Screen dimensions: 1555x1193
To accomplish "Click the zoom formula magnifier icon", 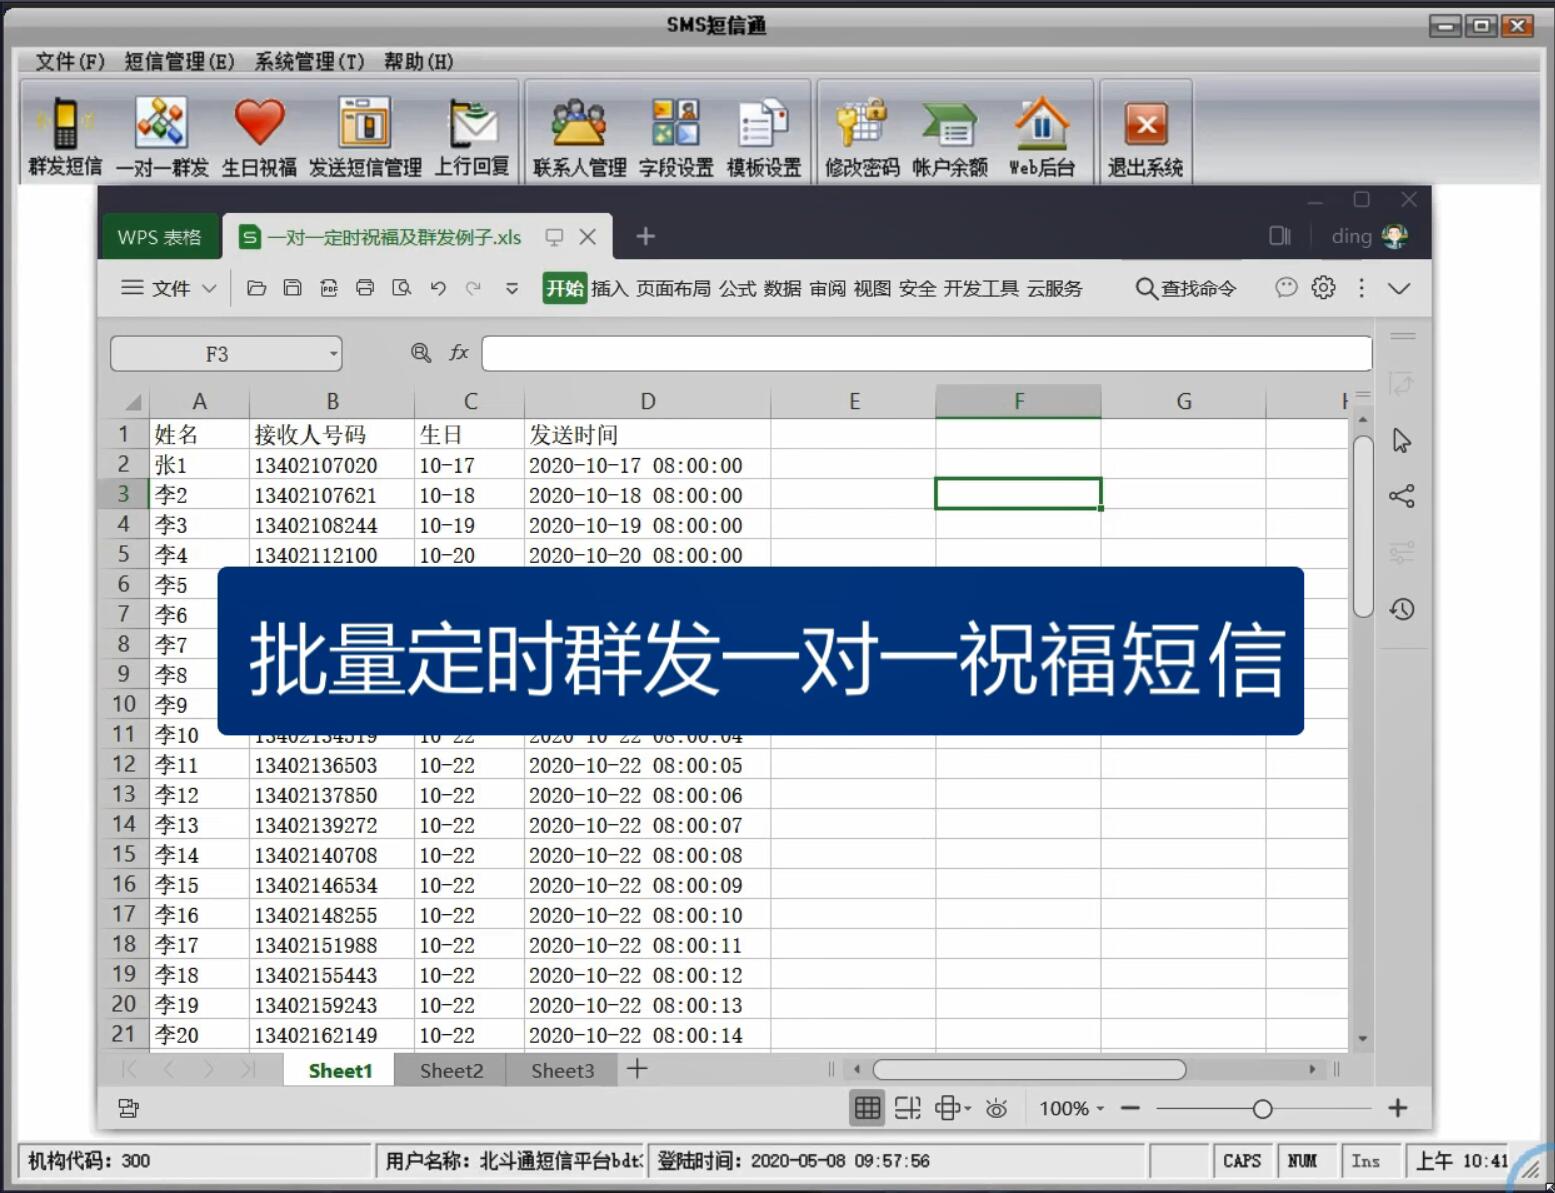I will 421,353.
